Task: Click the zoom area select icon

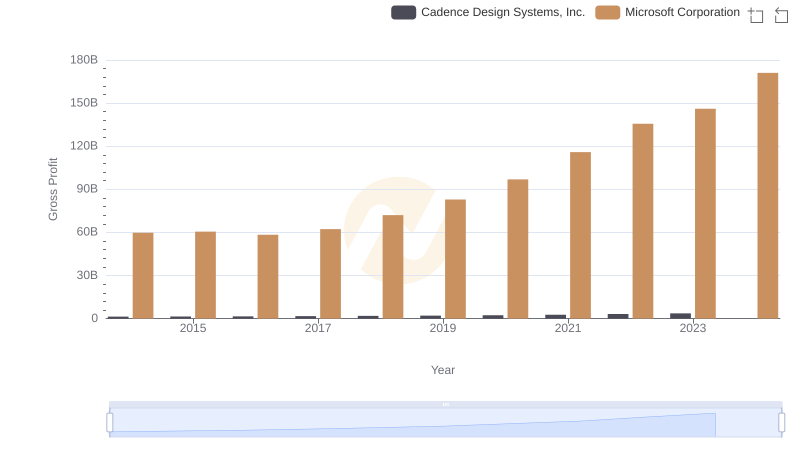Action: [756, 15]
